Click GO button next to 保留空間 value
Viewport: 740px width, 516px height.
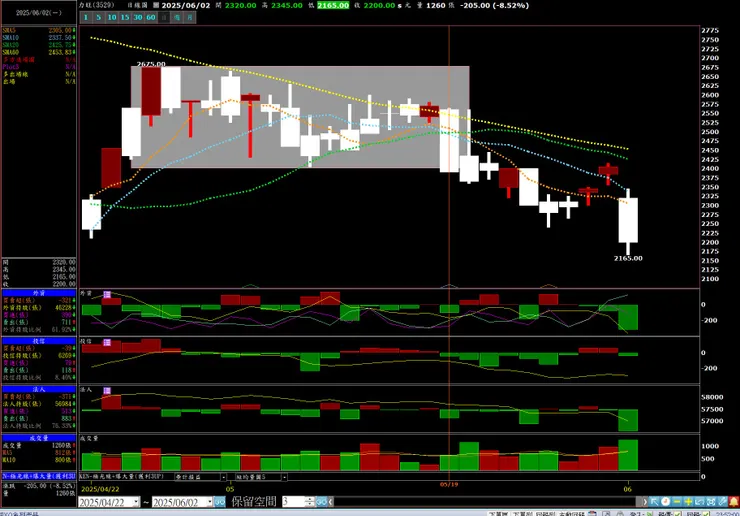pos(321,502)
